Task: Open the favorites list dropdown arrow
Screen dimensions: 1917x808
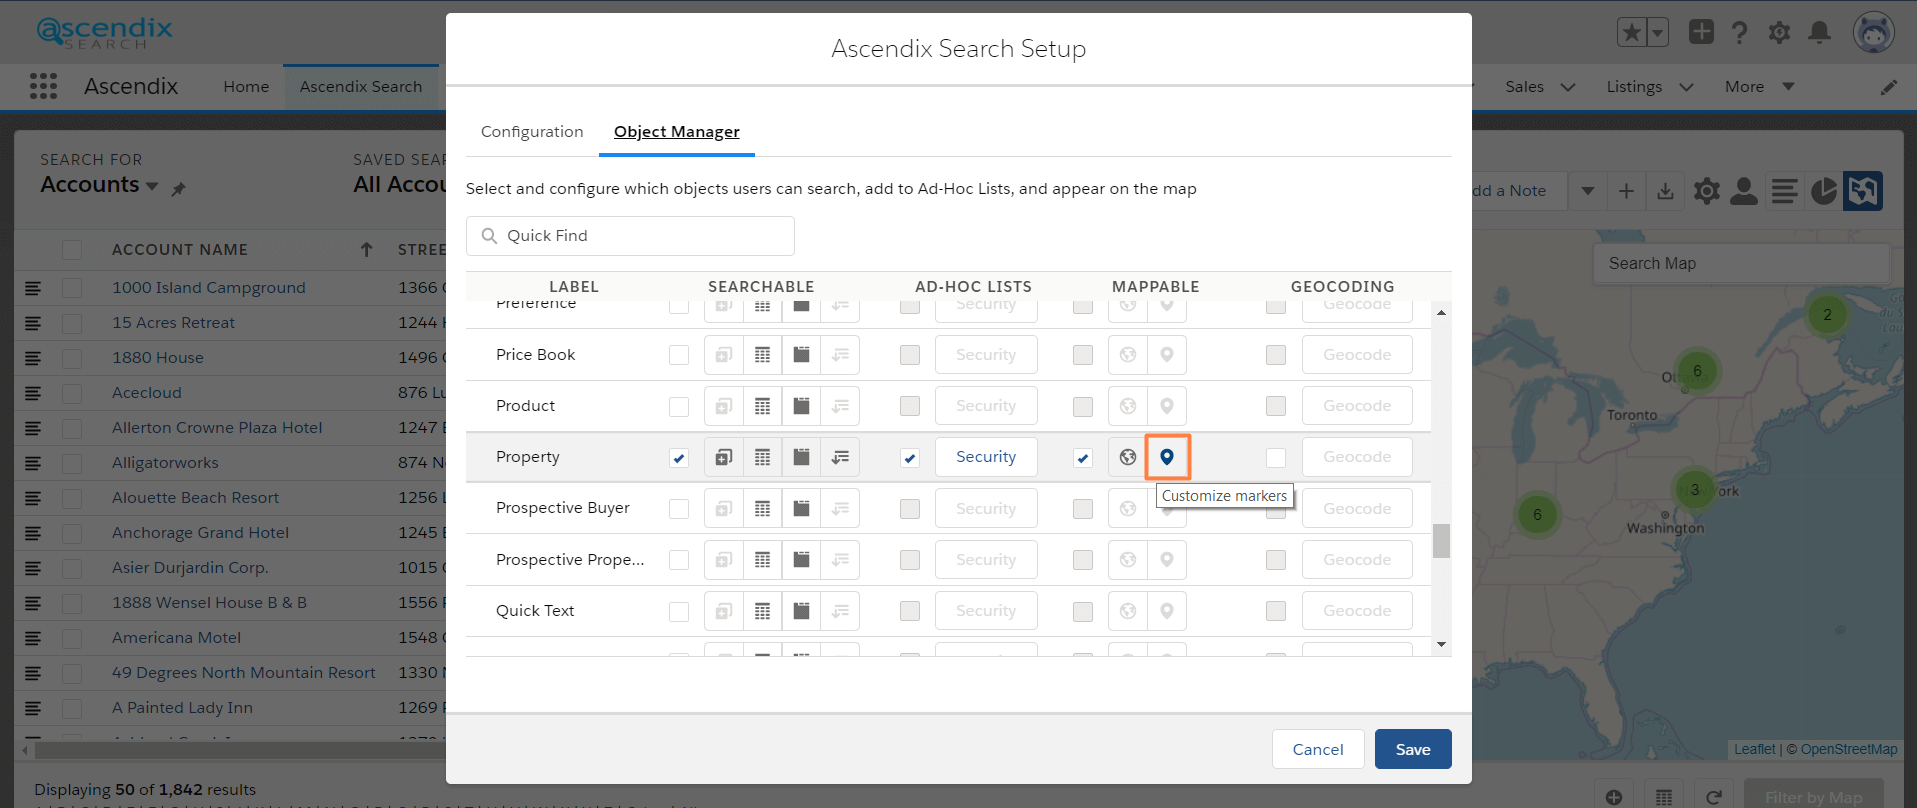Action: 1658,32
